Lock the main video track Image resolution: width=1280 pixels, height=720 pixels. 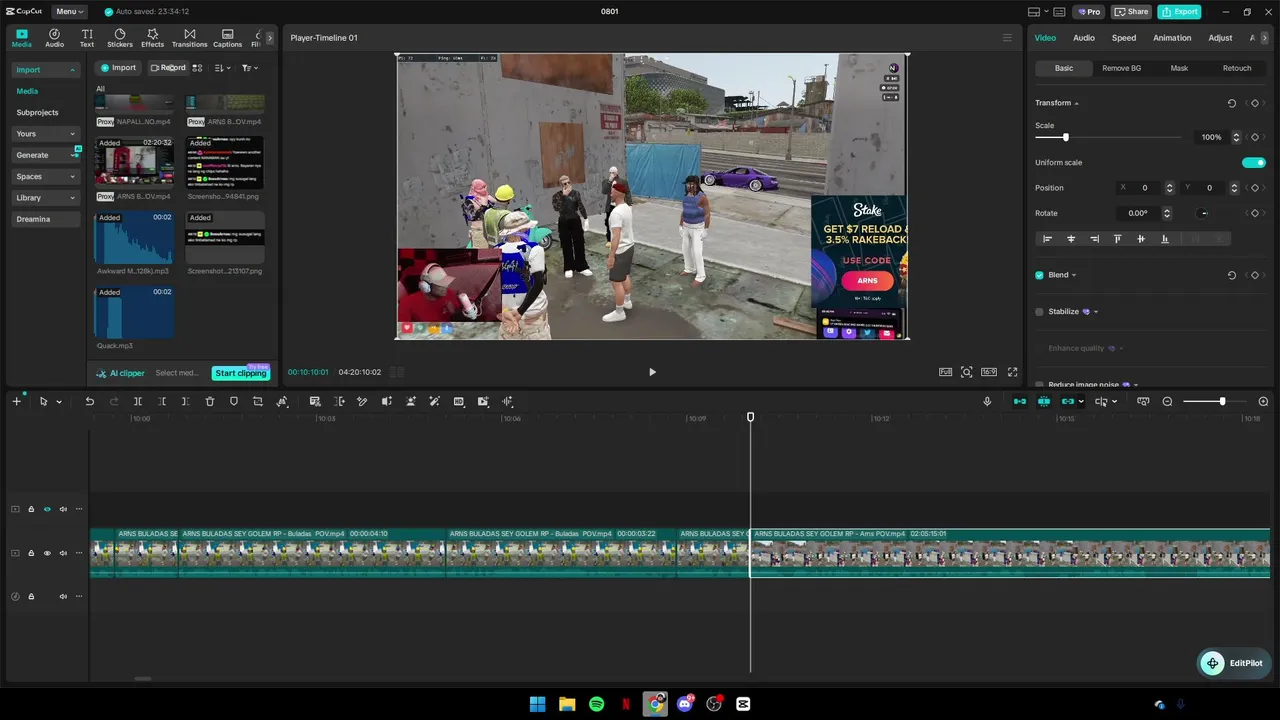pos(31,553)
